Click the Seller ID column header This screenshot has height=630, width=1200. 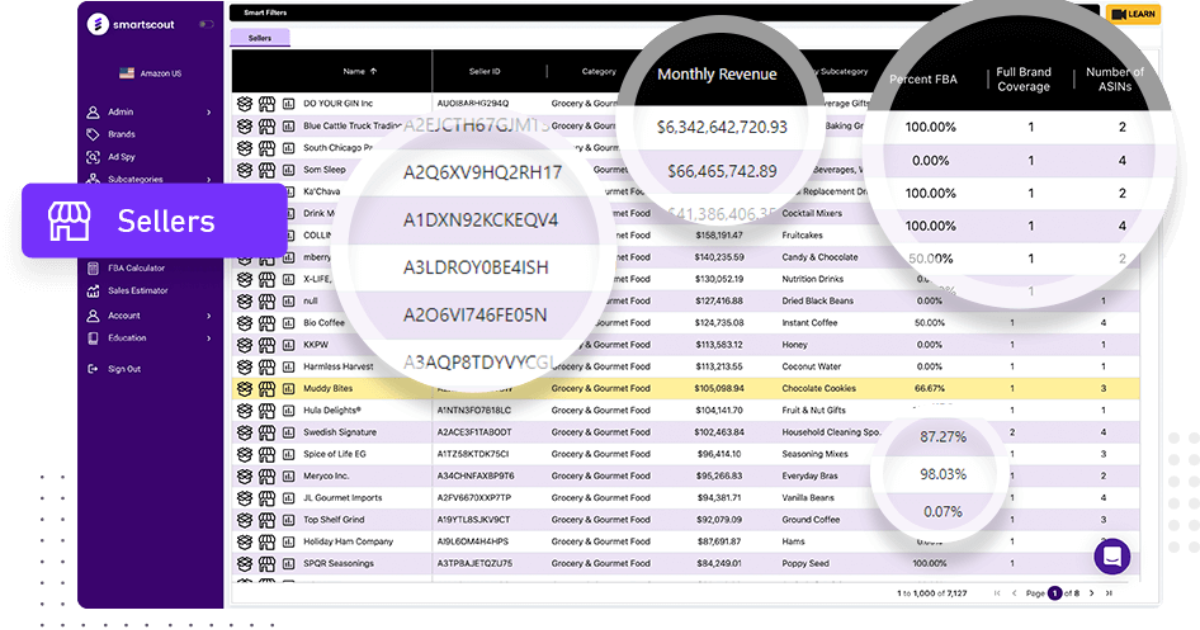(x=484, y=71)
